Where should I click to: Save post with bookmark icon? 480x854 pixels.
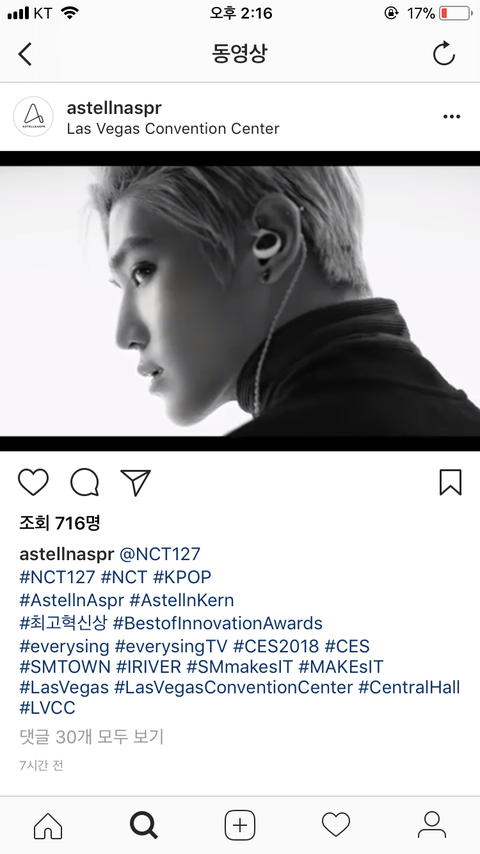click(451, 482)
